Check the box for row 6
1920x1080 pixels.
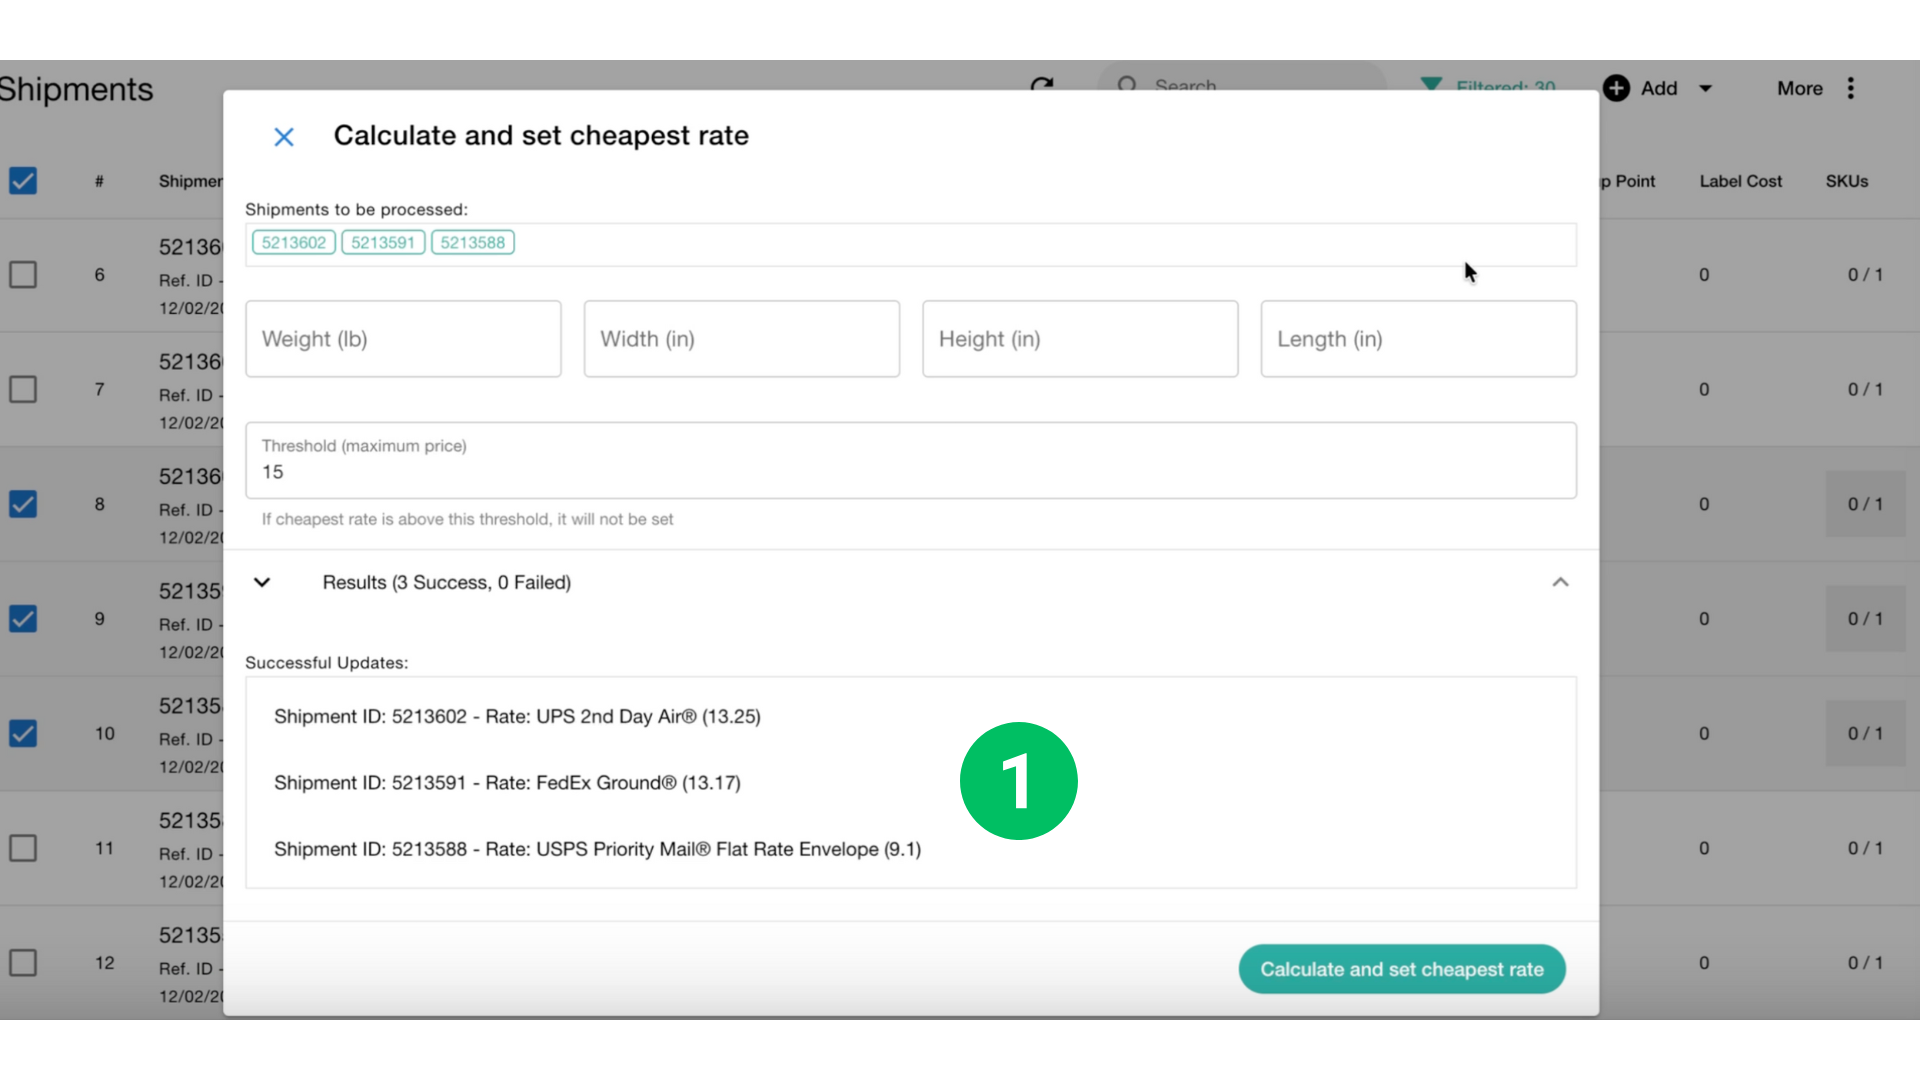coord(23,275)
